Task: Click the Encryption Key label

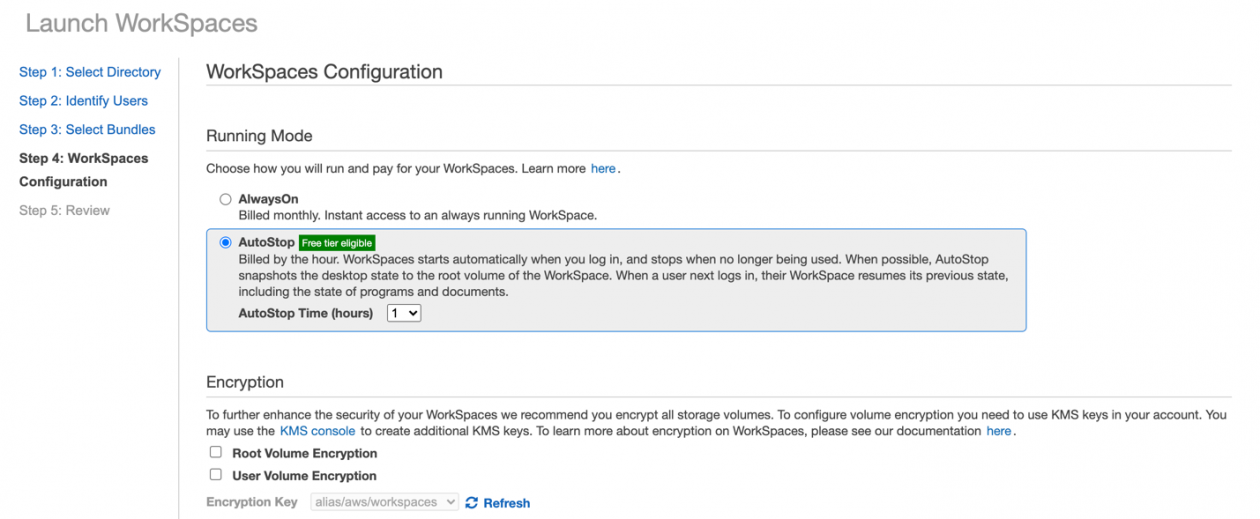Action: pos(252,503)
